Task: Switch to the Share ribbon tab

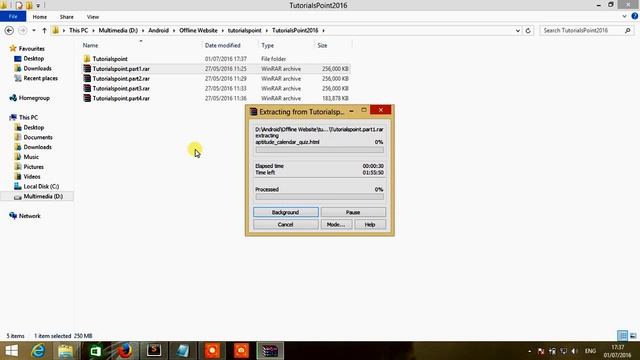Action: pyautogui.click(x=67, y=17)
